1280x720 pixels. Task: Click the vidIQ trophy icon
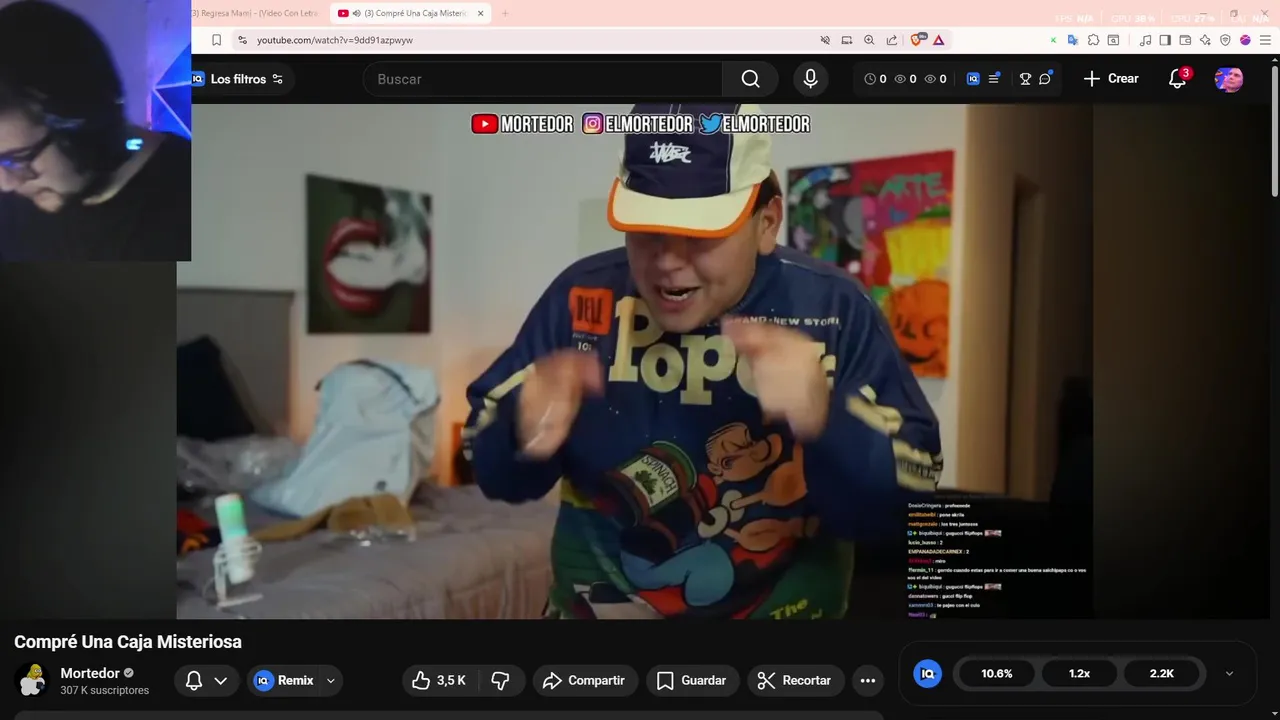pyautogui.click(x=1025, y=79)
